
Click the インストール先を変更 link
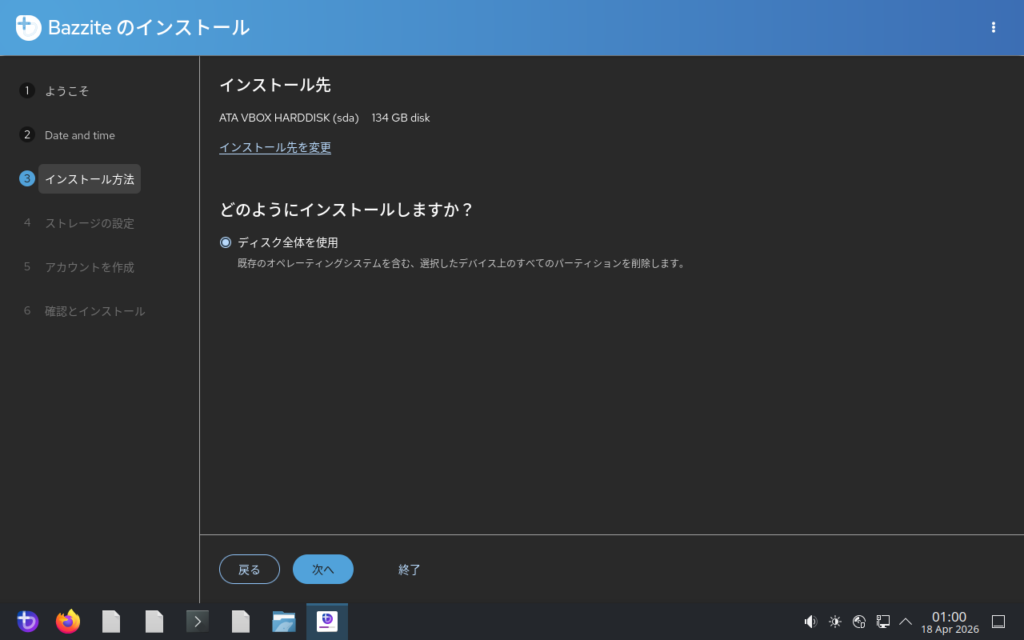point(275,148)
